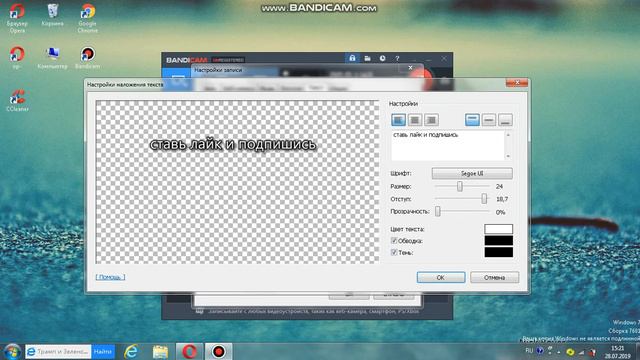
Task: Switch to Opera in the taskbar
Action: [x=189, y=351]
